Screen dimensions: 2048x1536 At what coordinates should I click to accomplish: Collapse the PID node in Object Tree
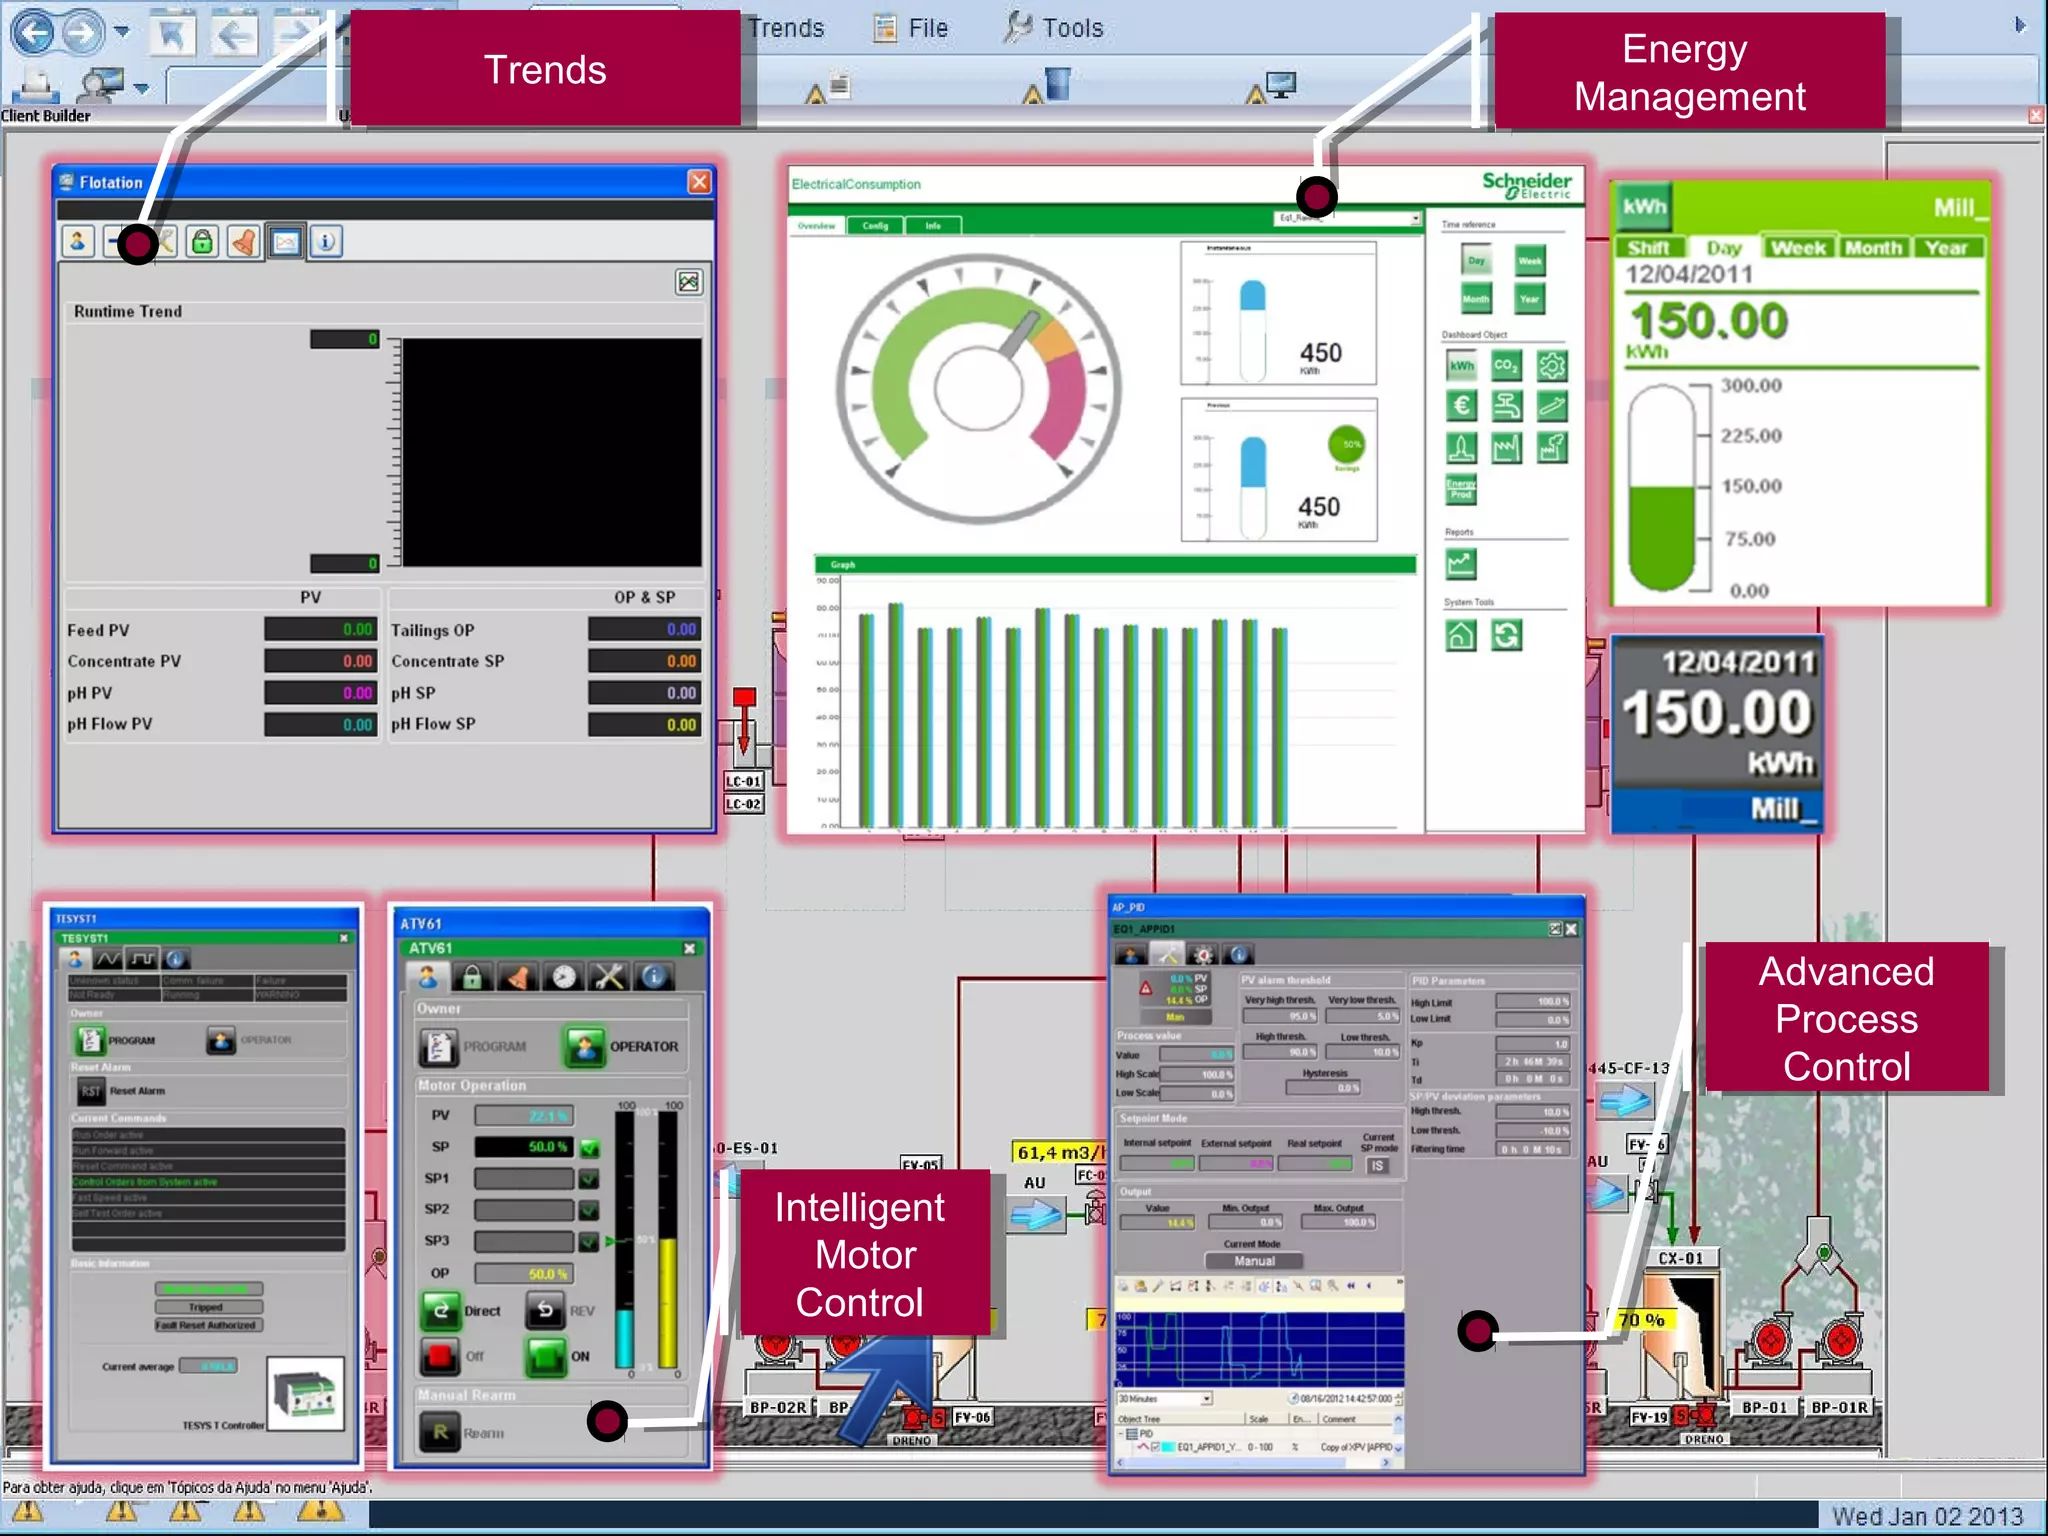click(1122, 1434)
